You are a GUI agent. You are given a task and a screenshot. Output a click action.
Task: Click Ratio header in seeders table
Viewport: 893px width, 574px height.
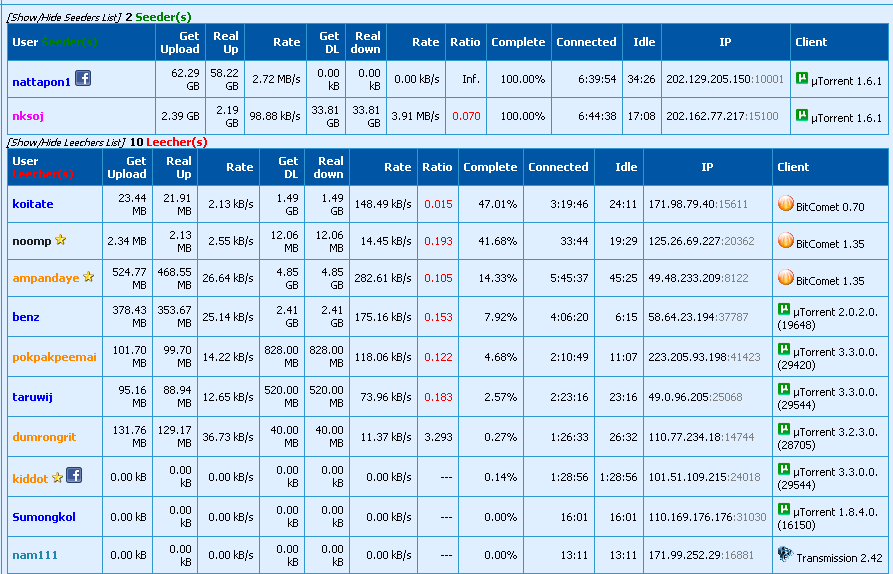click(465, 42)
